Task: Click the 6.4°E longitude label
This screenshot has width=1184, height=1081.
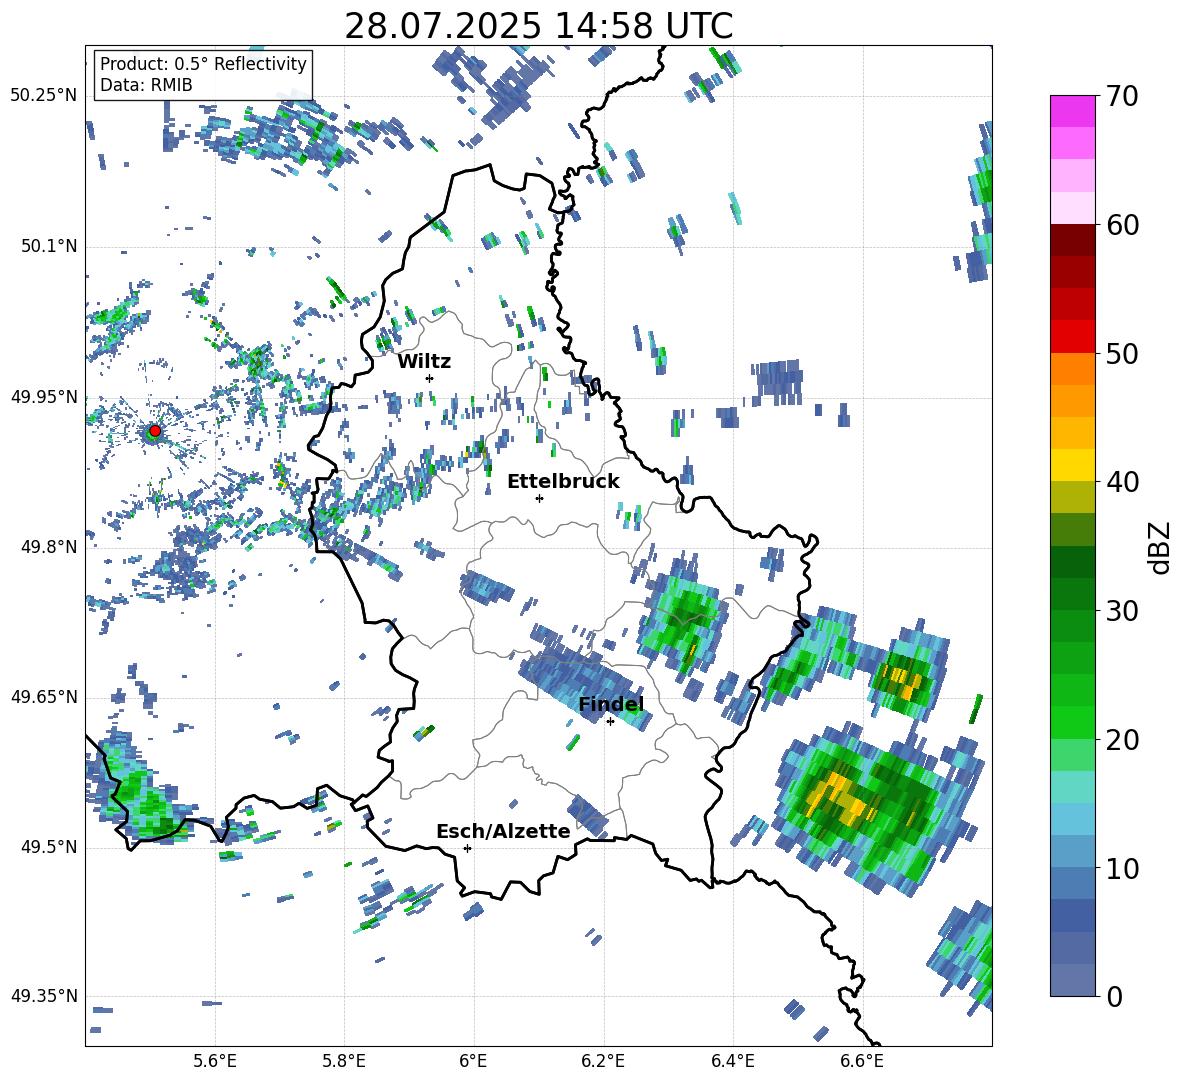Action: coord(732,1061)
